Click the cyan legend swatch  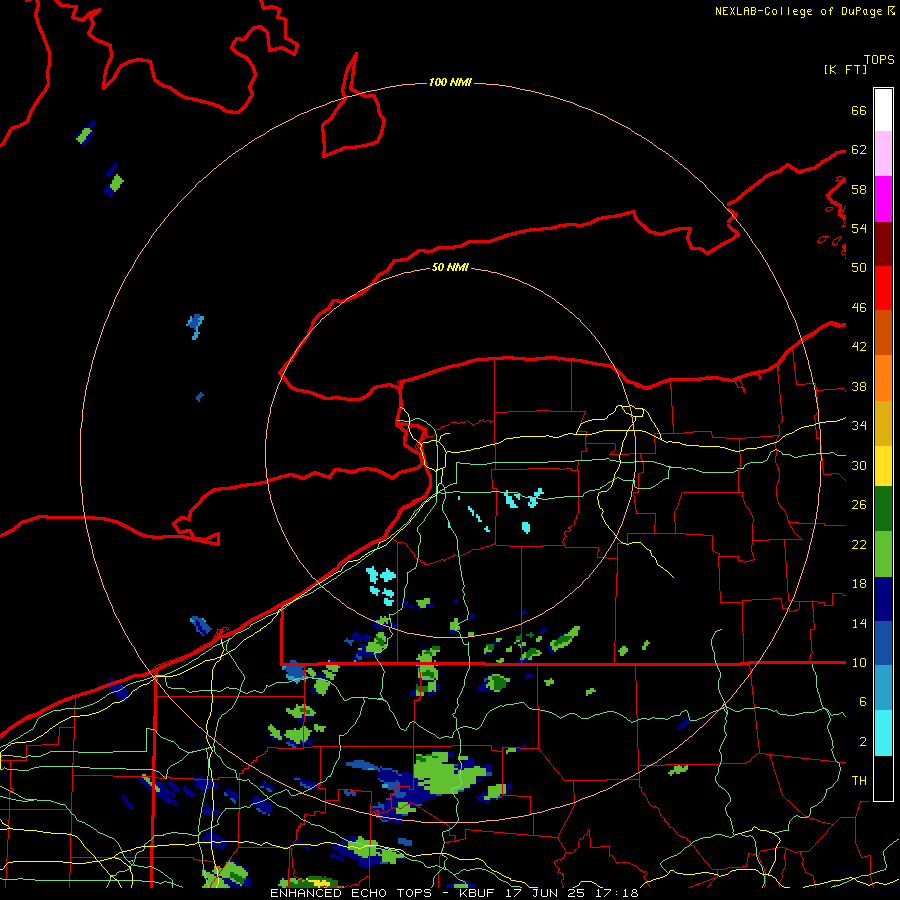883,733
